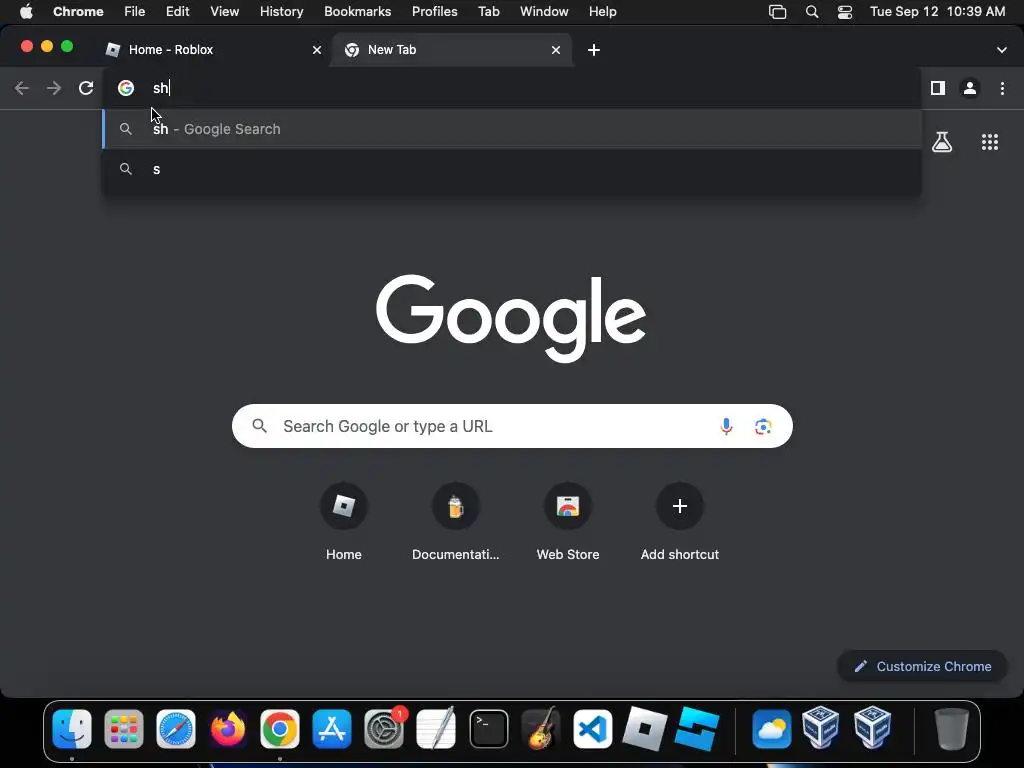Image resolution: width=1024 pixels, height=768 pixels.
Task: Open the Documentation shortcut
Action: pos(456,522)
